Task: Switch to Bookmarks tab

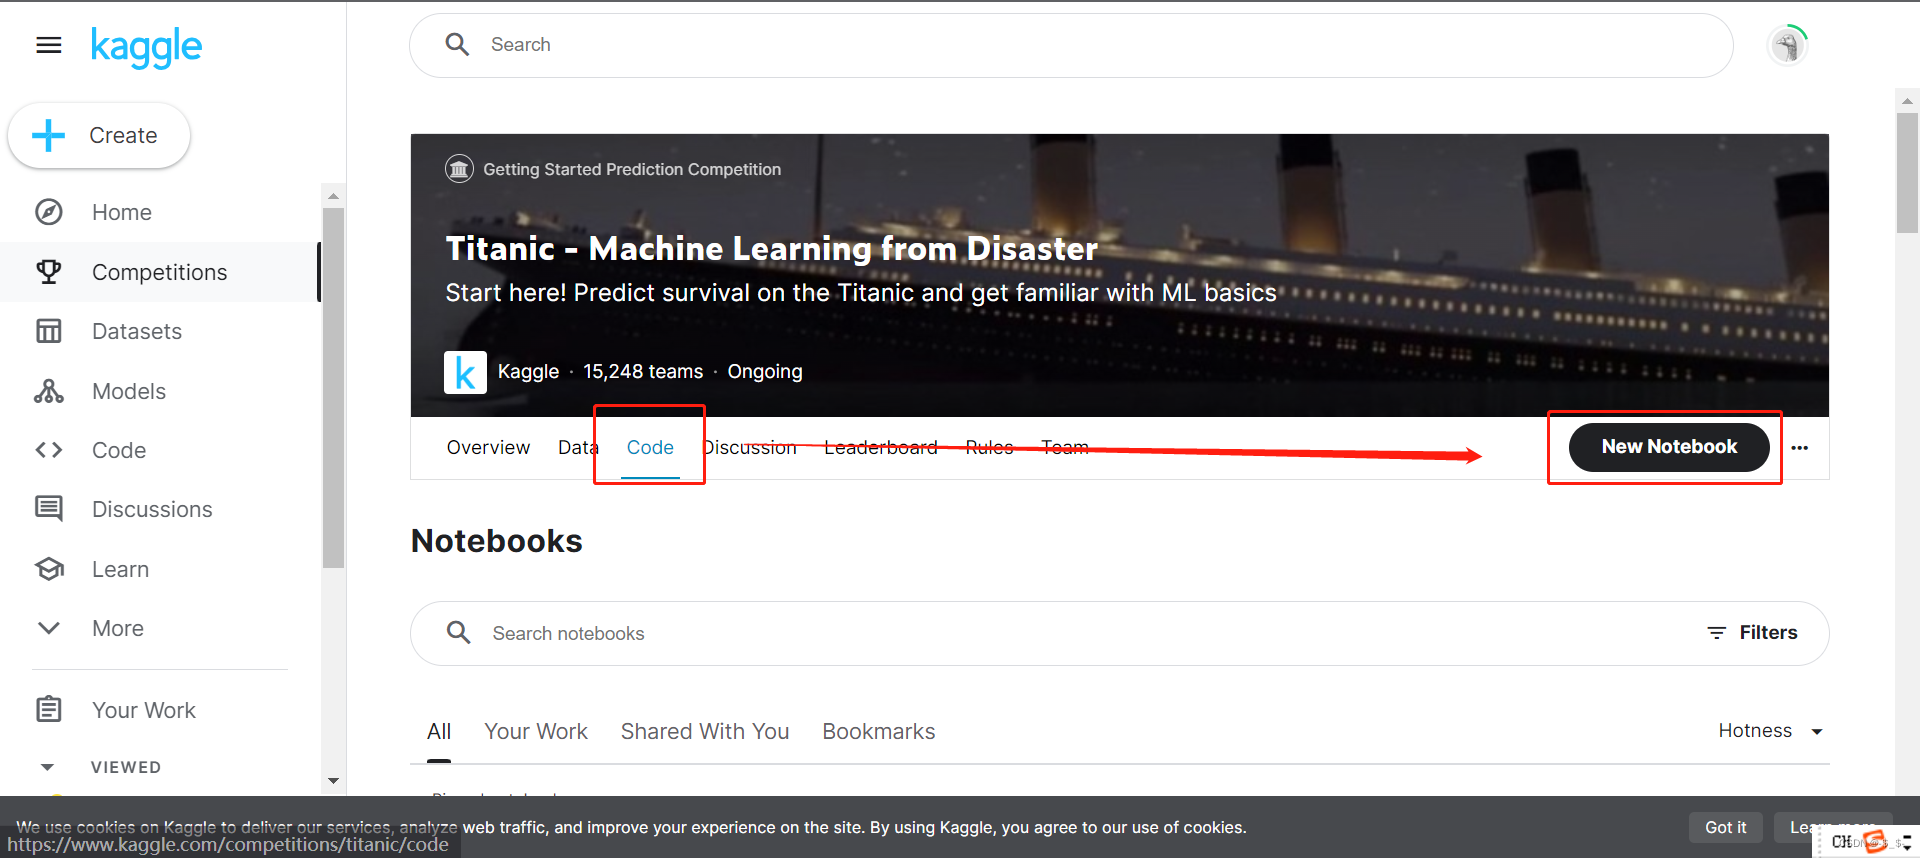Action: [x=879, y=732]
